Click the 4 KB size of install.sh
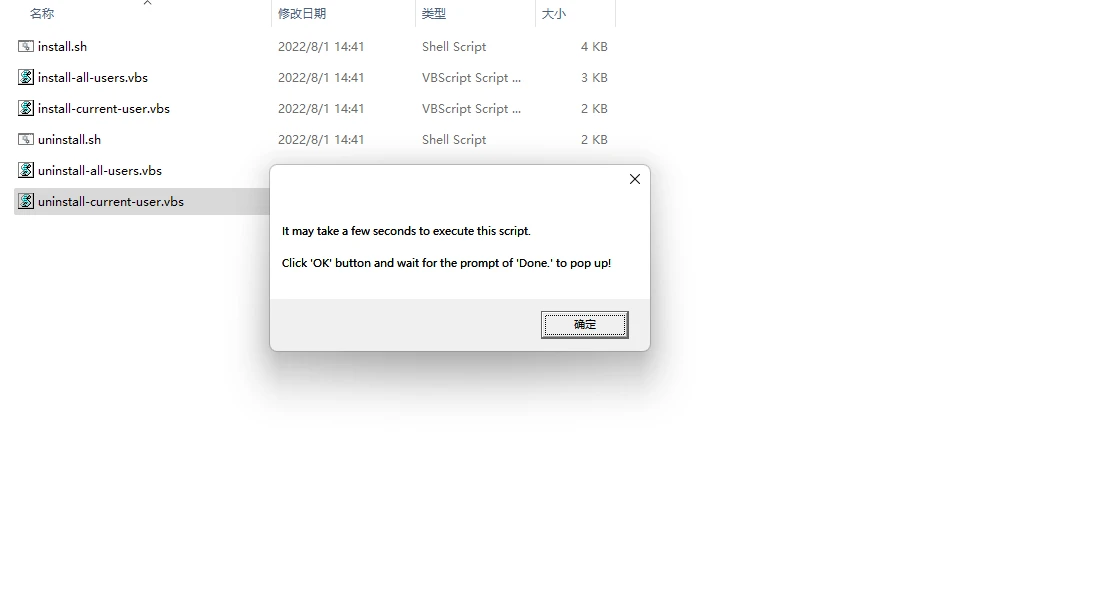Viewport: 1117px width, 609px height. coord(593,46)
